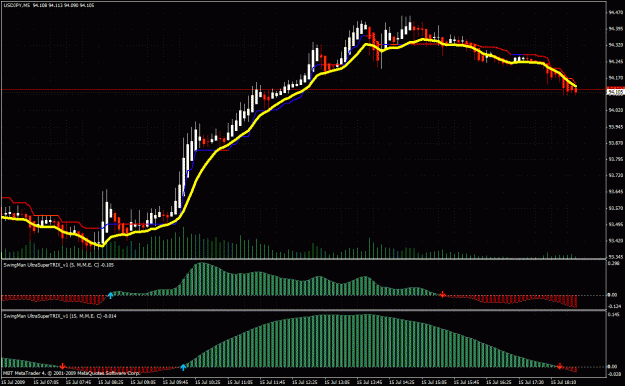Click the 94.020 price axis label
Viewport: 625px width, 386px height.
615,110
